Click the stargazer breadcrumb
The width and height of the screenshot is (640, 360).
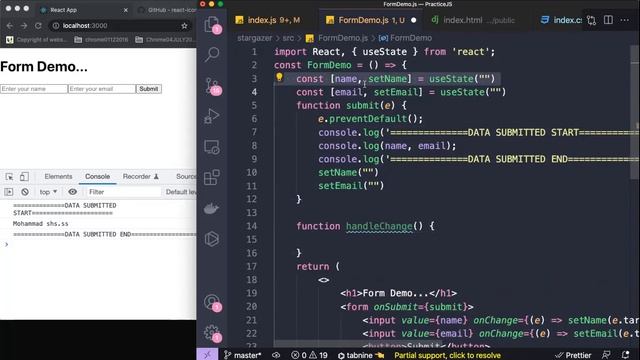point(254,38)
